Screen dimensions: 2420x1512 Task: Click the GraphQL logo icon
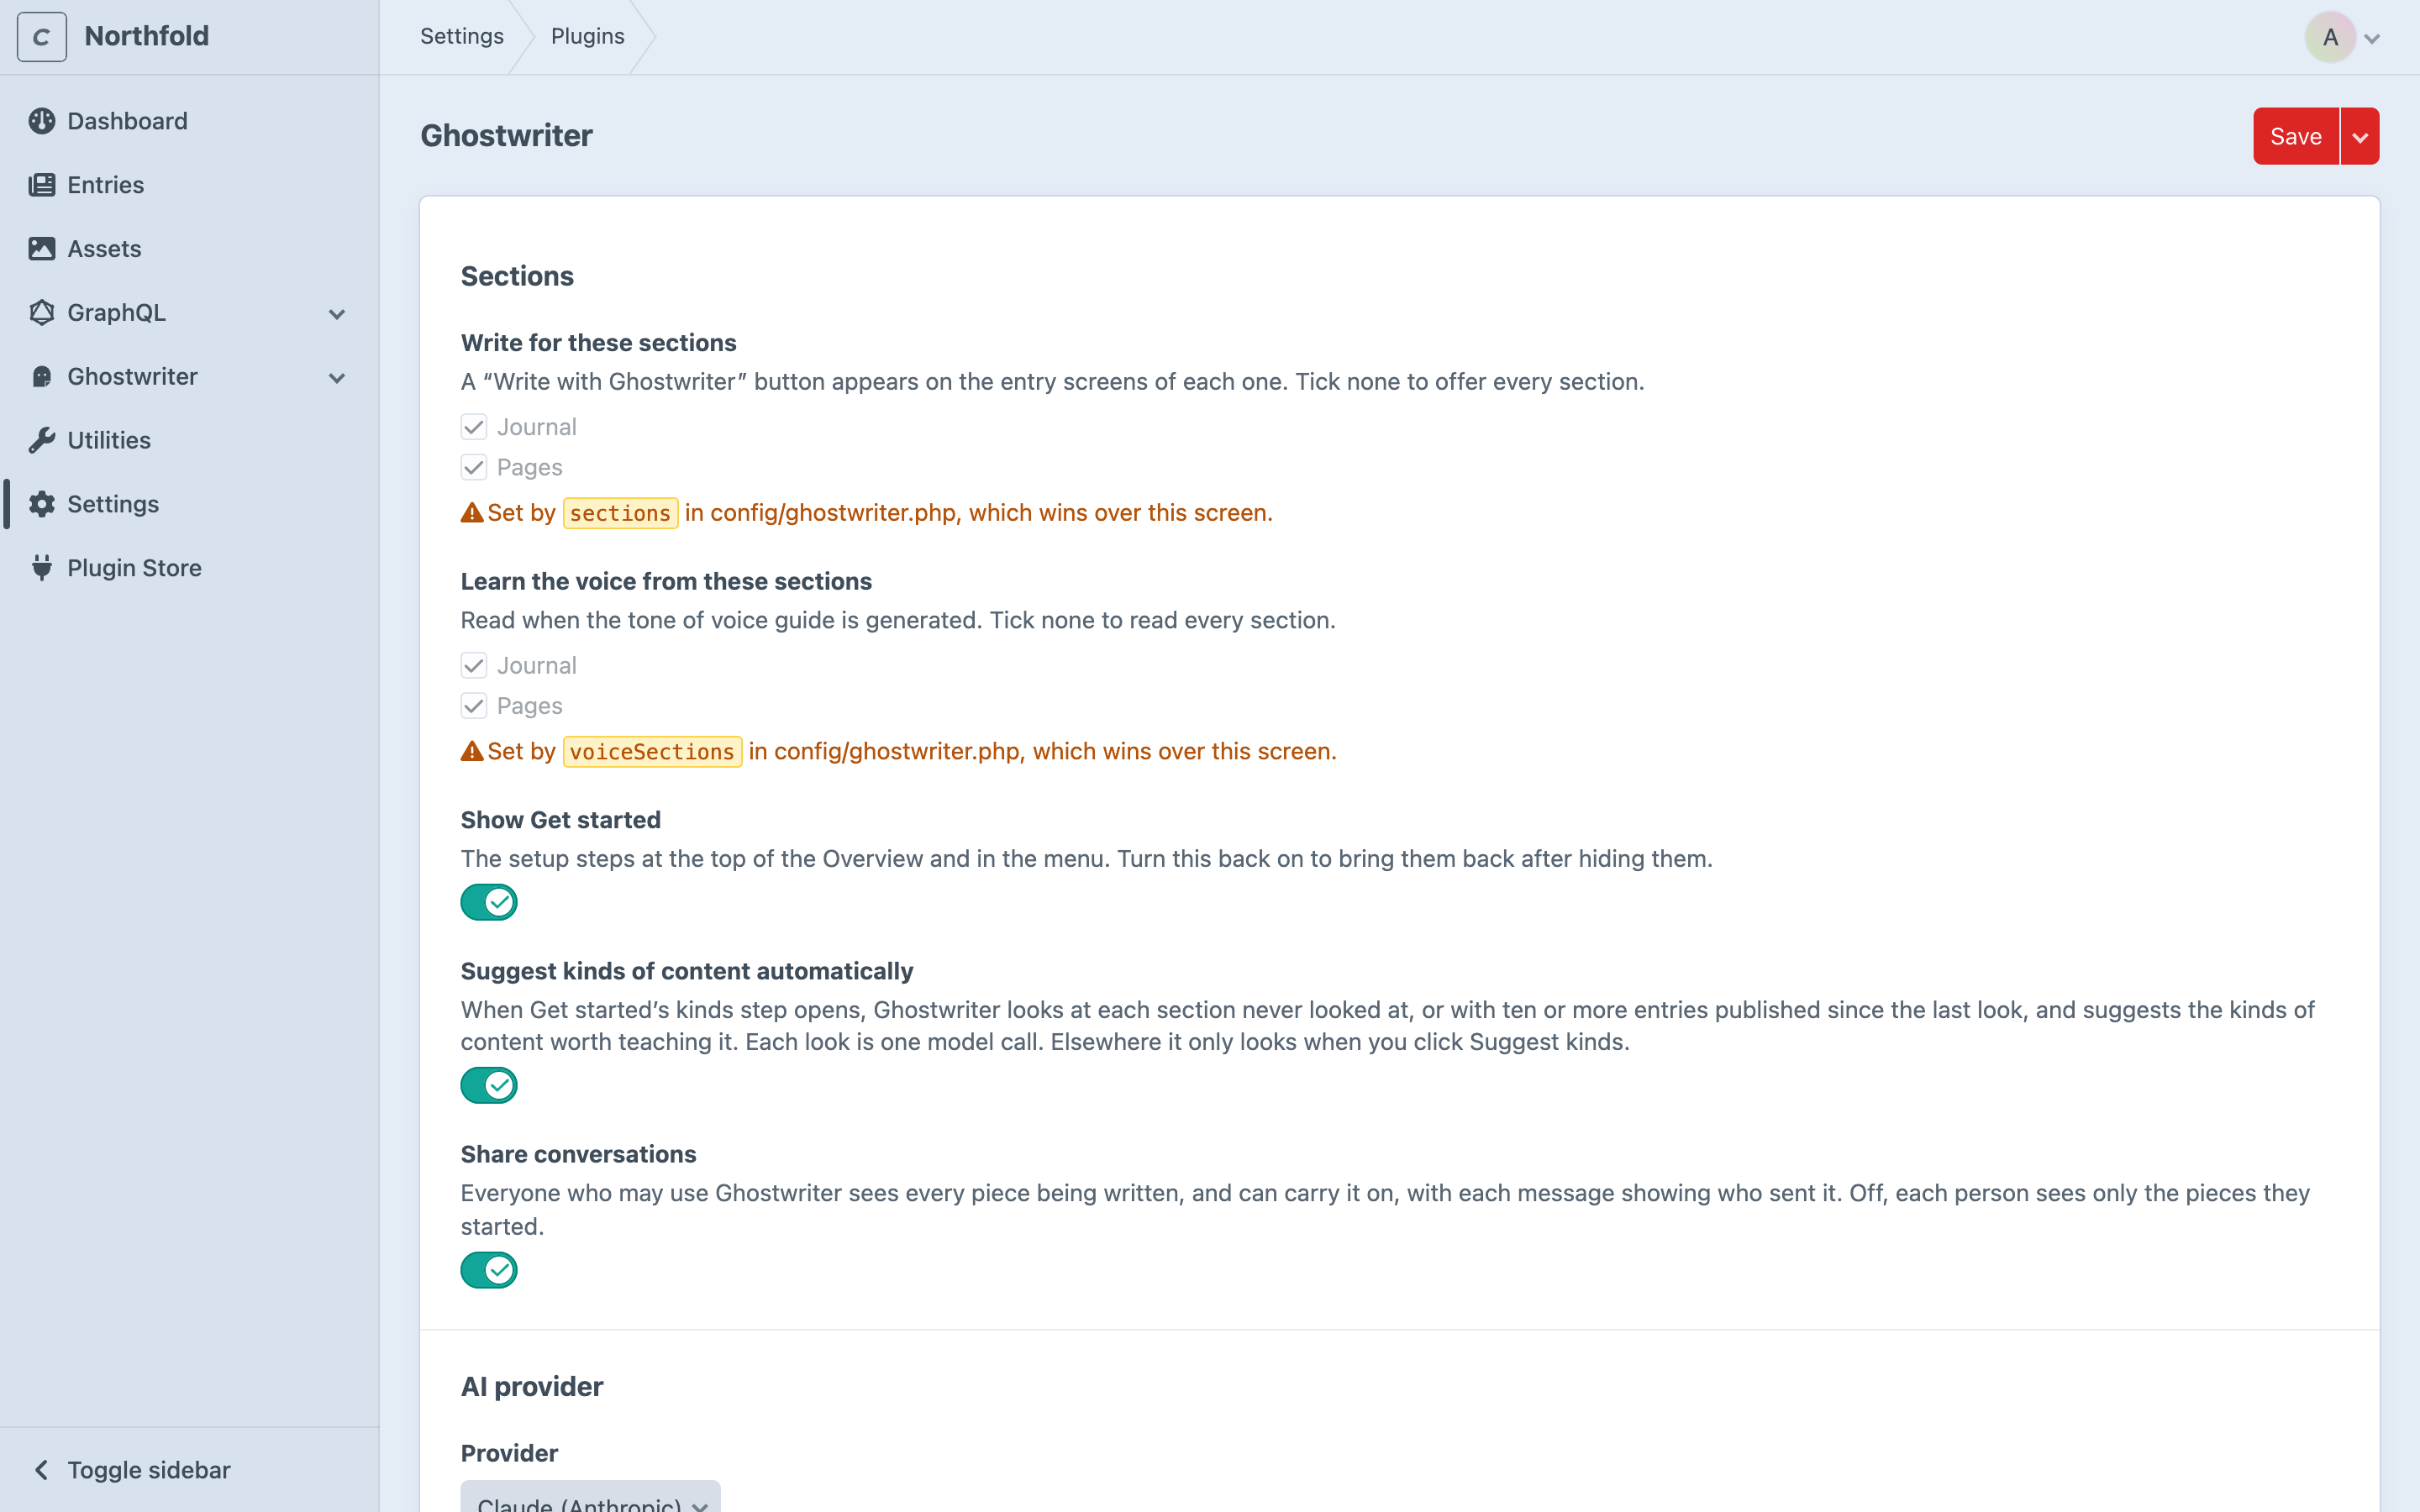click(x=42, y=313)
